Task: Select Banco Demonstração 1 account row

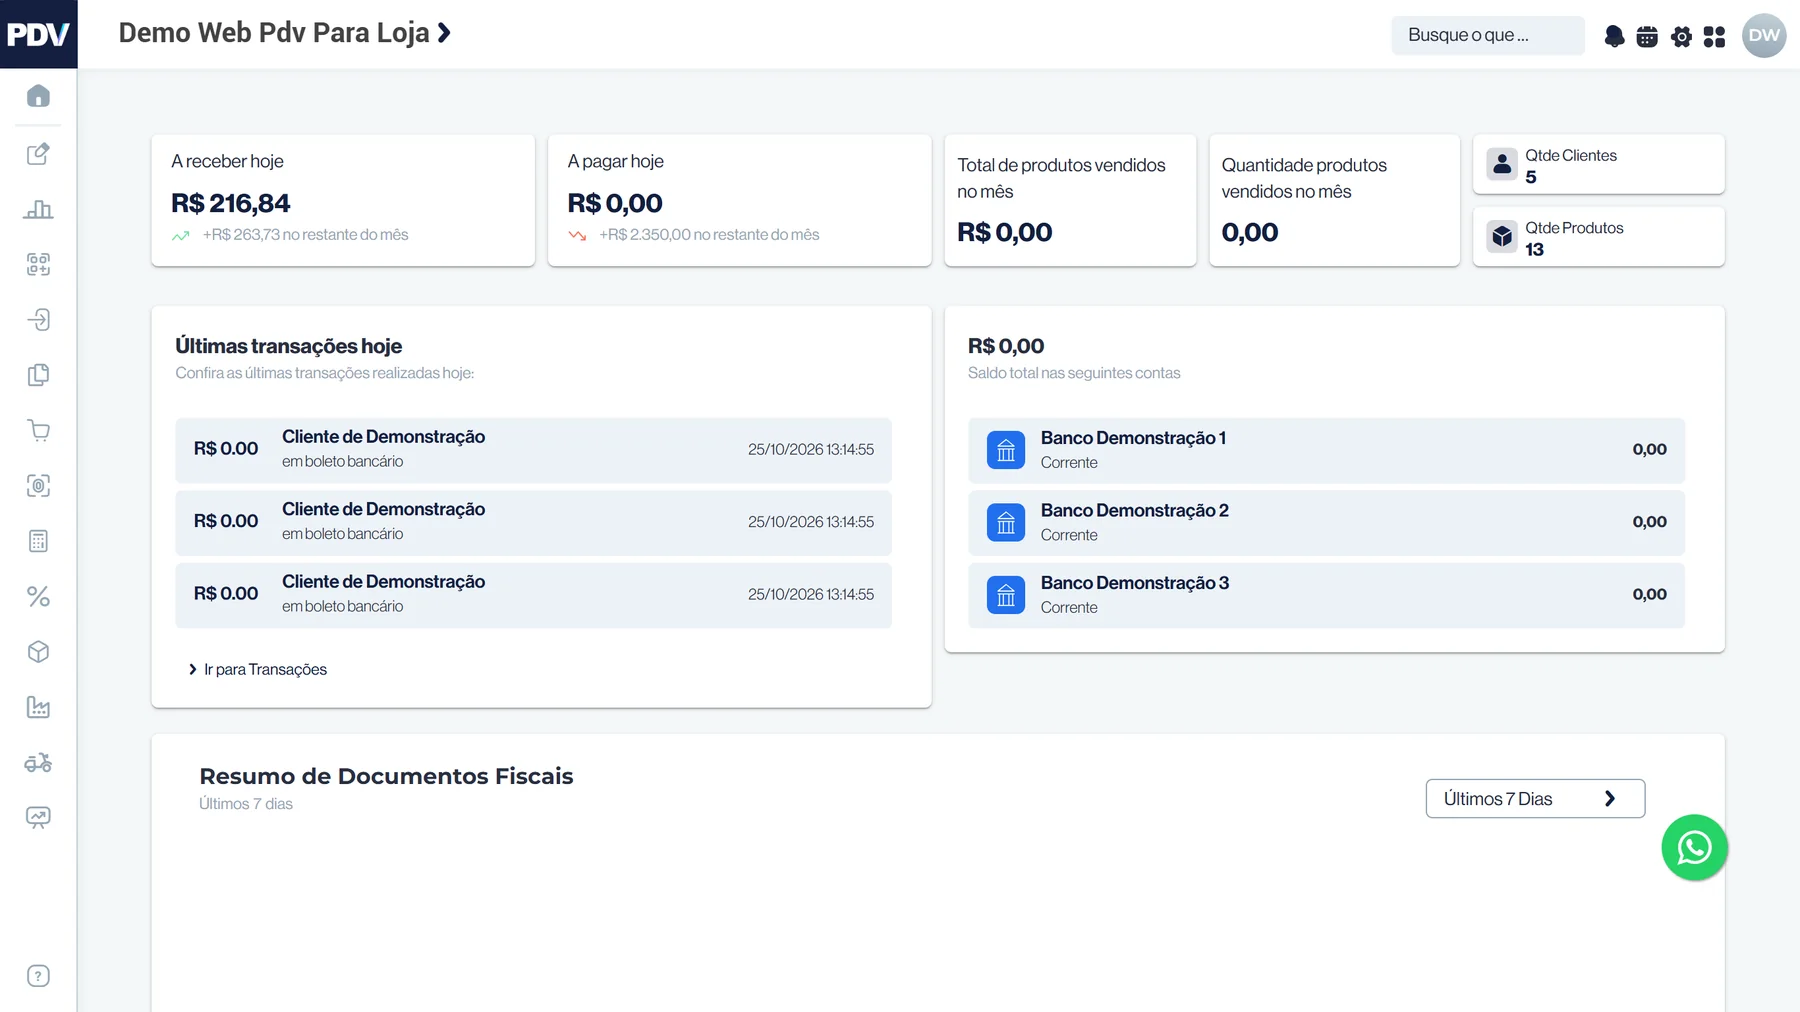Action: coord(1326,450)
